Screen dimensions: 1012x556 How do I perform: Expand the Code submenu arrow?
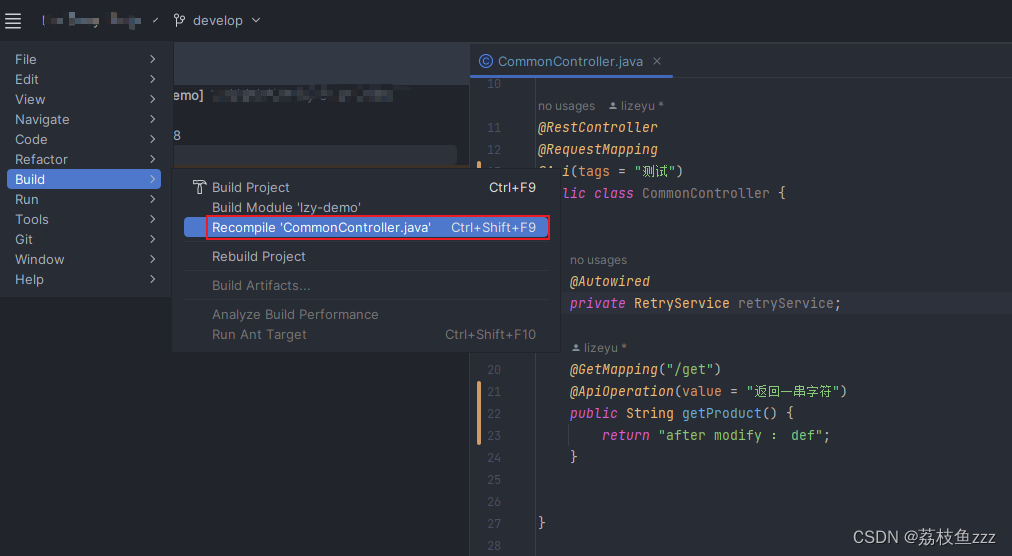(152, 139)
